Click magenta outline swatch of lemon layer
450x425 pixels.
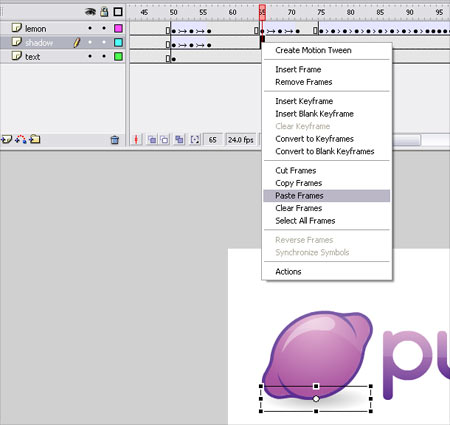pos(118,28)
